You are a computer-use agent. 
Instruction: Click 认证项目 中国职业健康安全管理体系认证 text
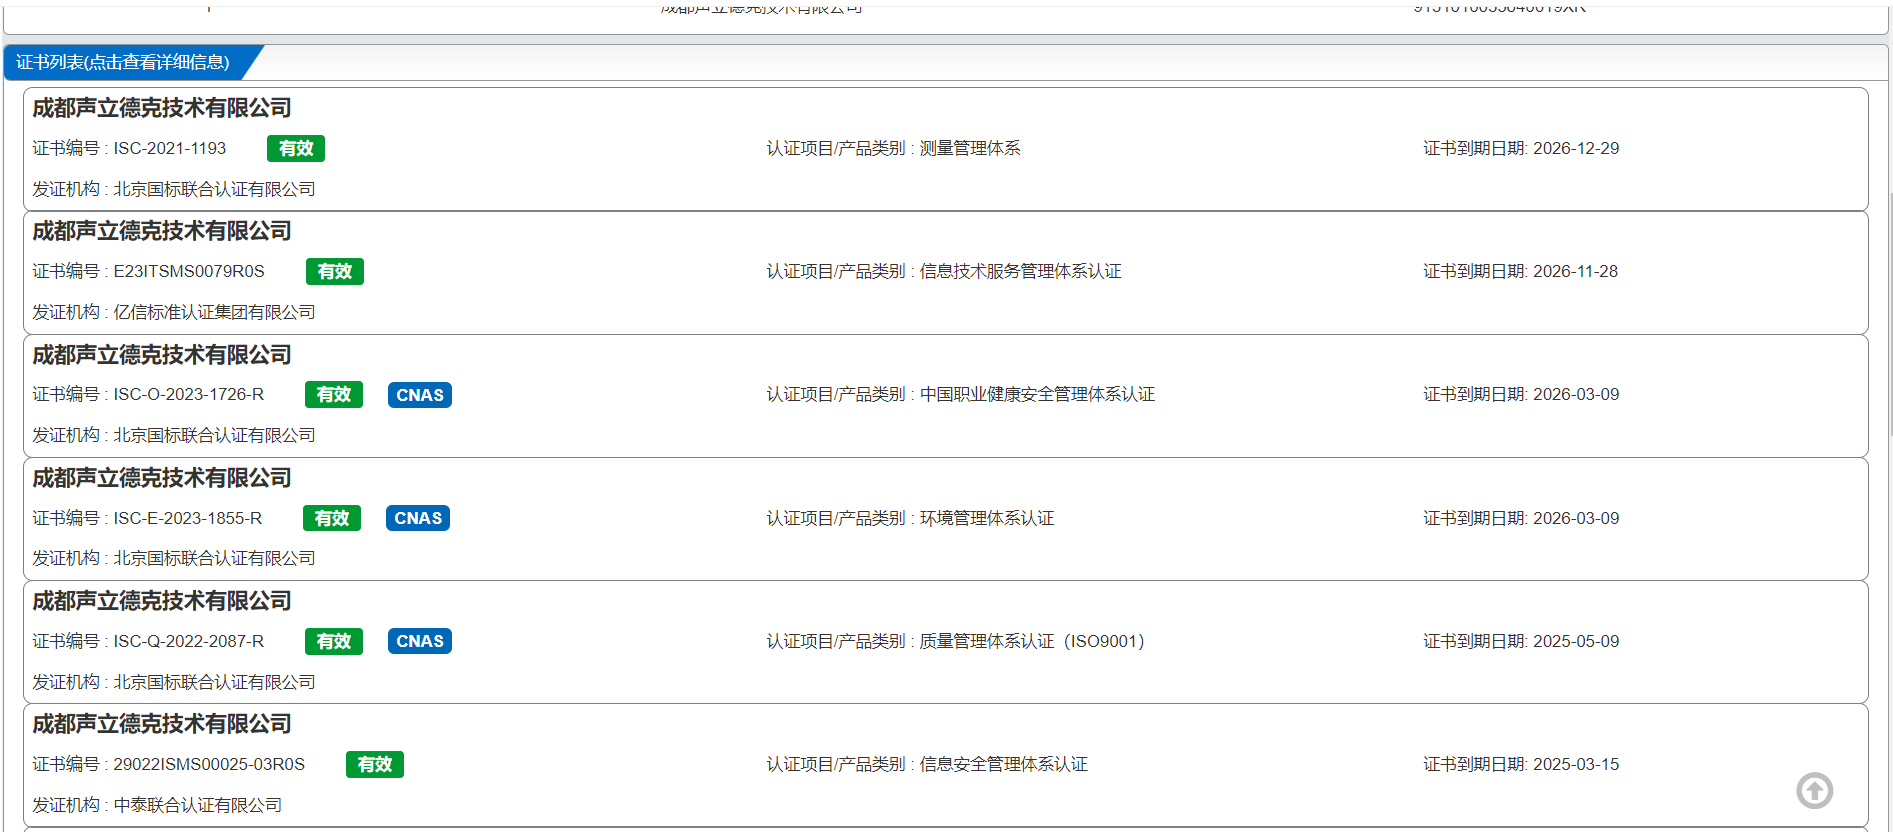1037,394
